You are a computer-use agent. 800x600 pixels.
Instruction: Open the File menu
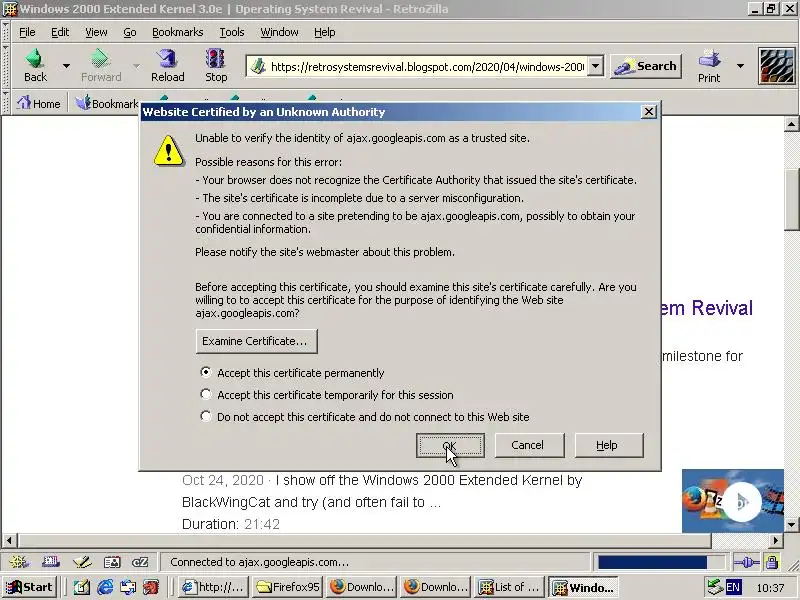[27, 32]
